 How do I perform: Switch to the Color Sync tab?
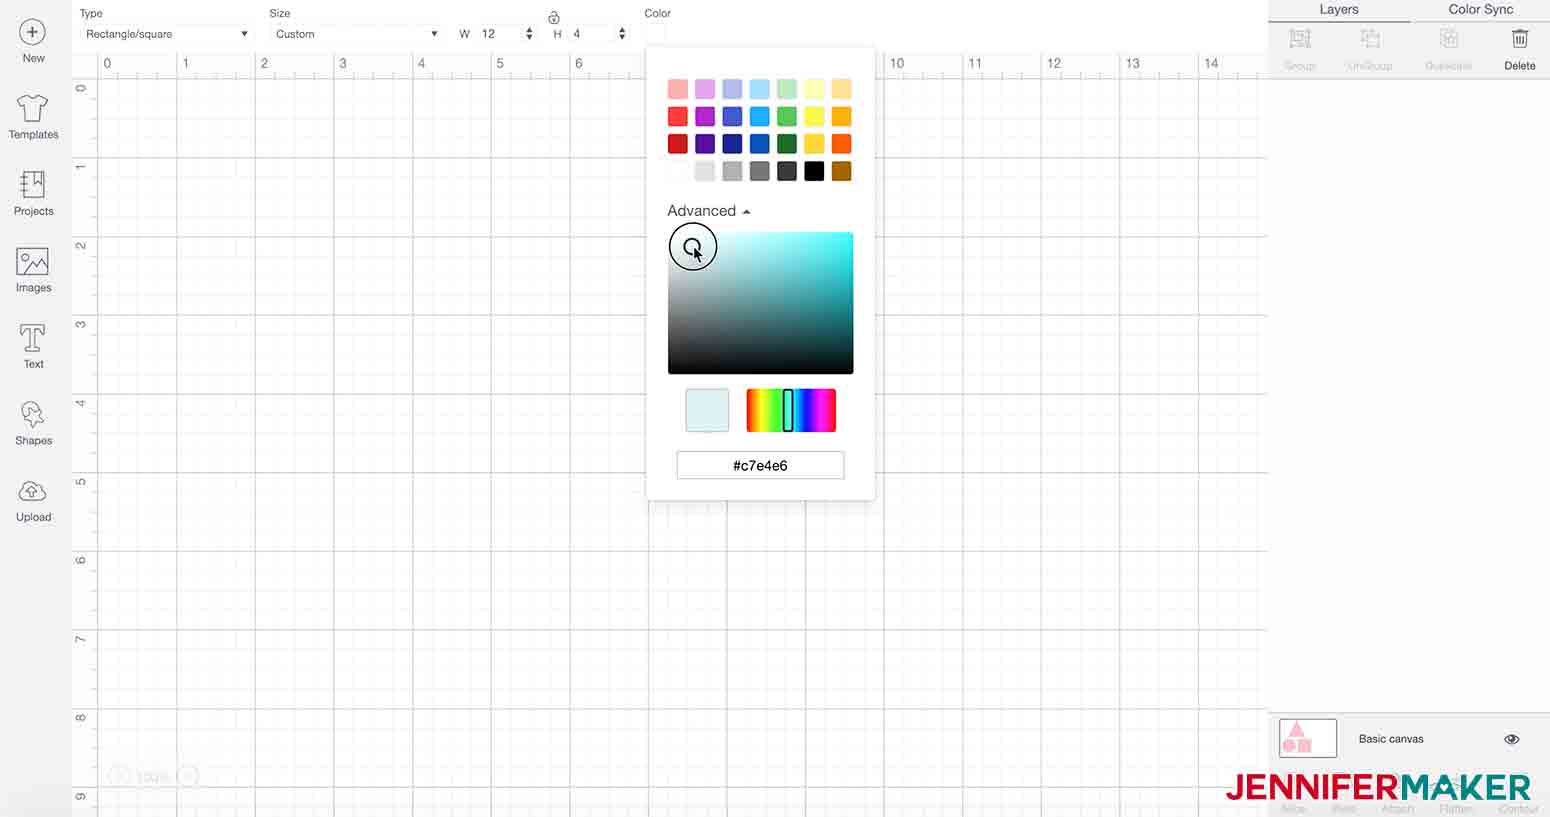coord(1480,10)
